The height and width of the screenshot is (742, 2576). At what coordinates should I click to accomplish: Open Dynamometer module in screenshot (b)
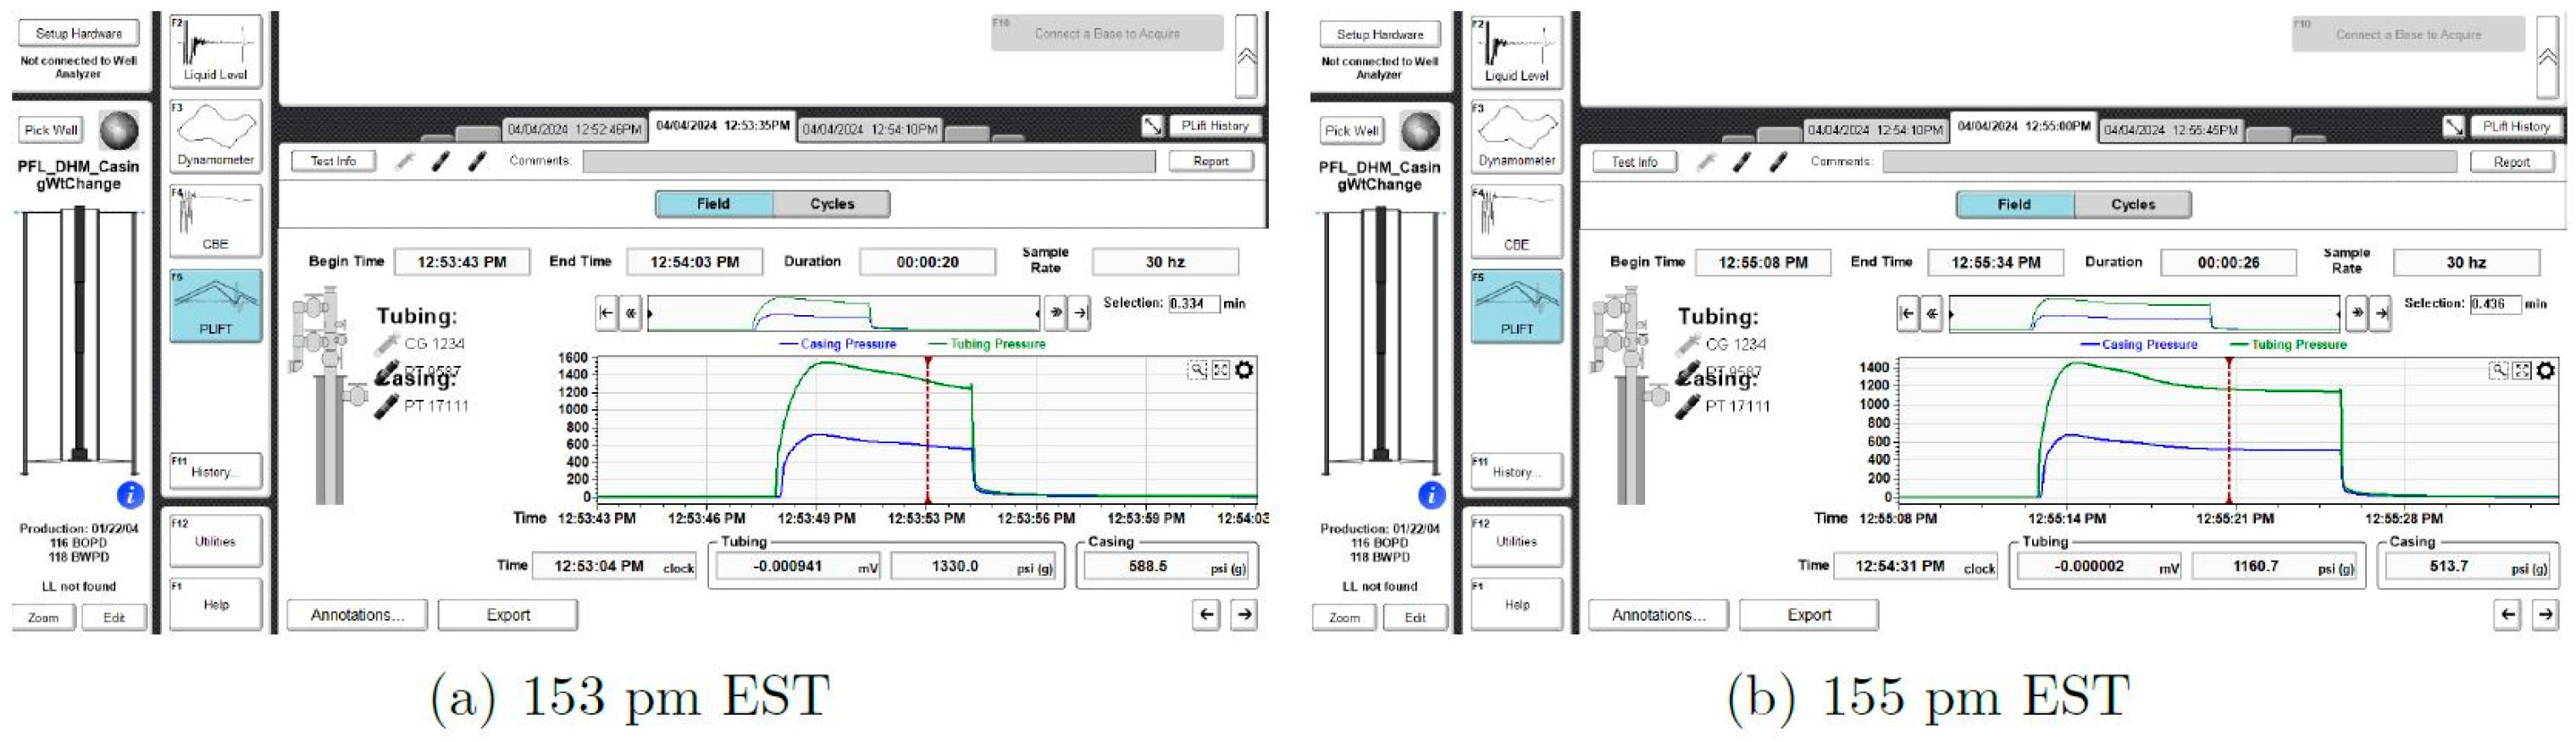click(x=1516, y=137)
